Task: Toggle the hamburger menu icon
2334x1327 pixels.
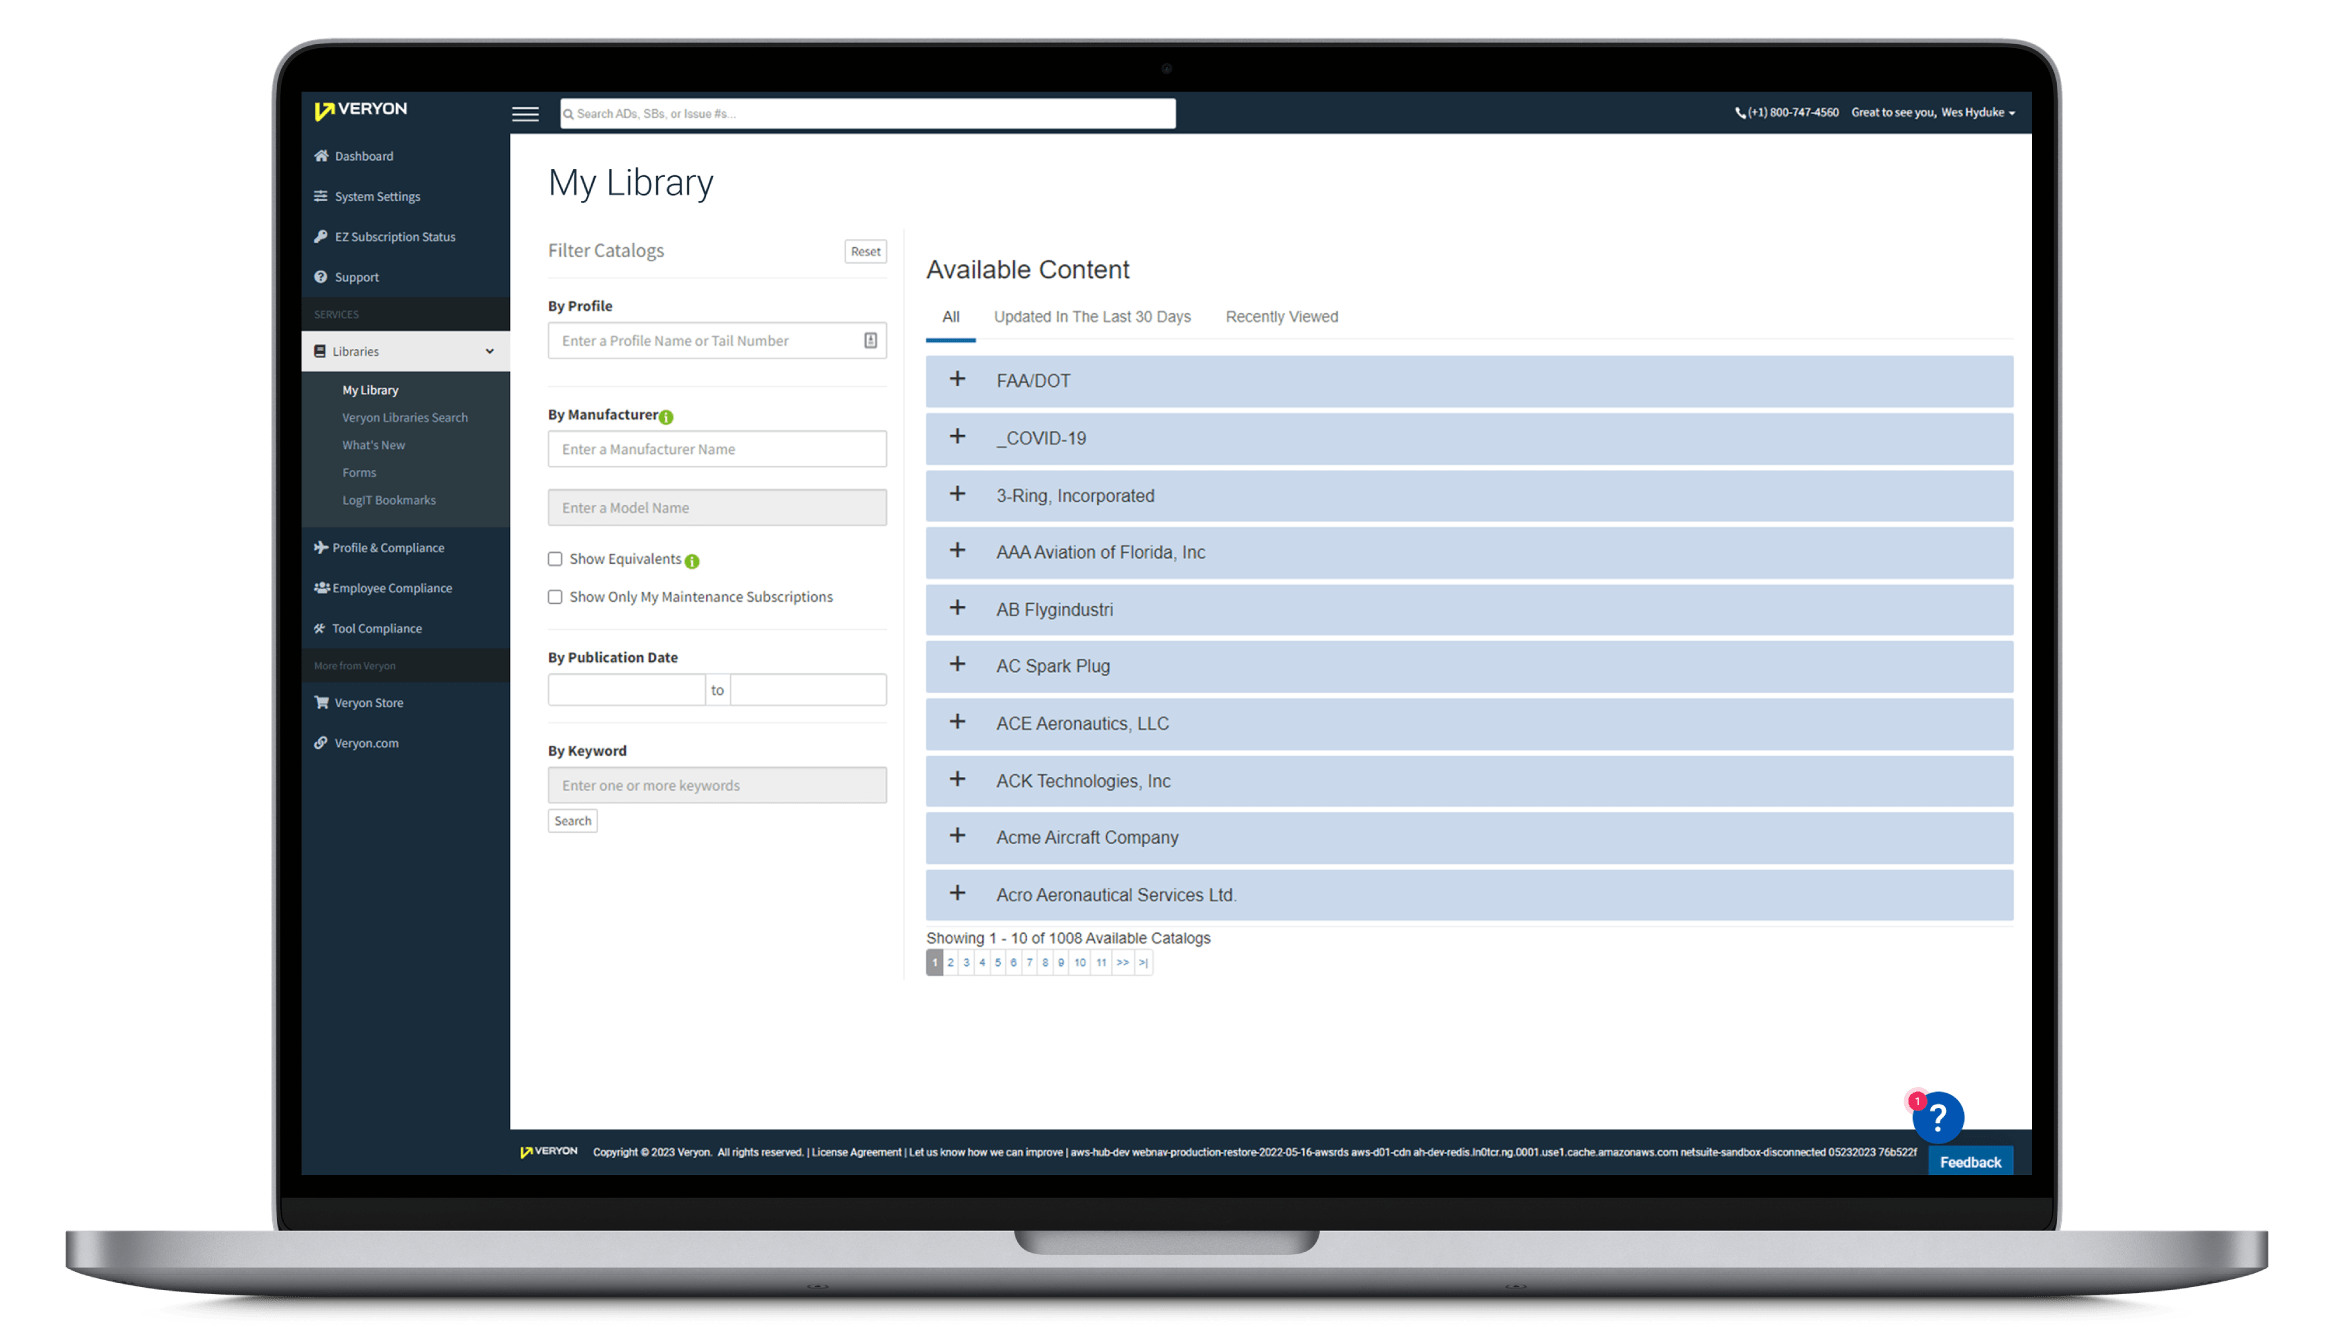Action: coord(525,114)
